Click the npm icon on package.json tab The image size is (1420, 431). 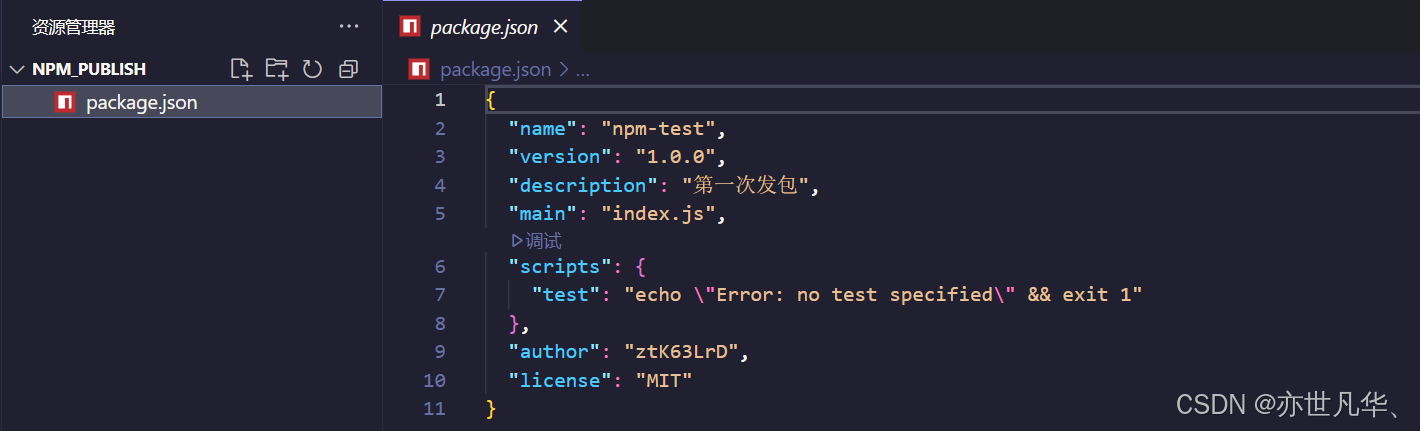pyautogui.click(x=409, y=27)
